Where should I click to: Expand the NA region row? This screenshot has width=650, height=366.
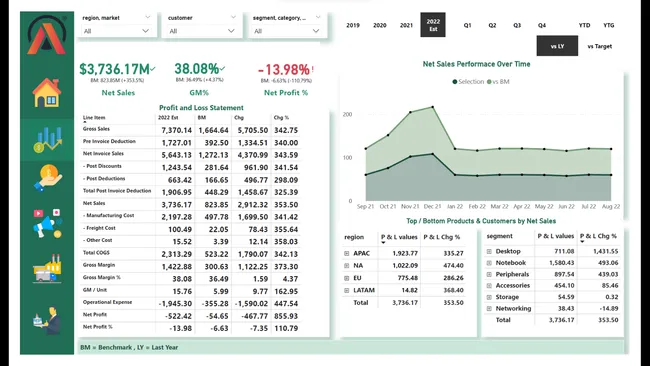click(347, 265)
